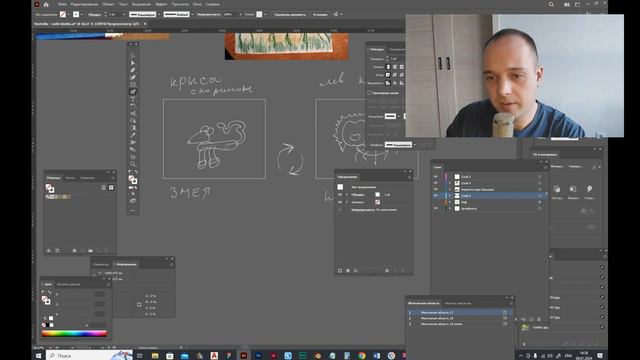Open Edit Toolbar three-dots button

click(x=133, y=210)
